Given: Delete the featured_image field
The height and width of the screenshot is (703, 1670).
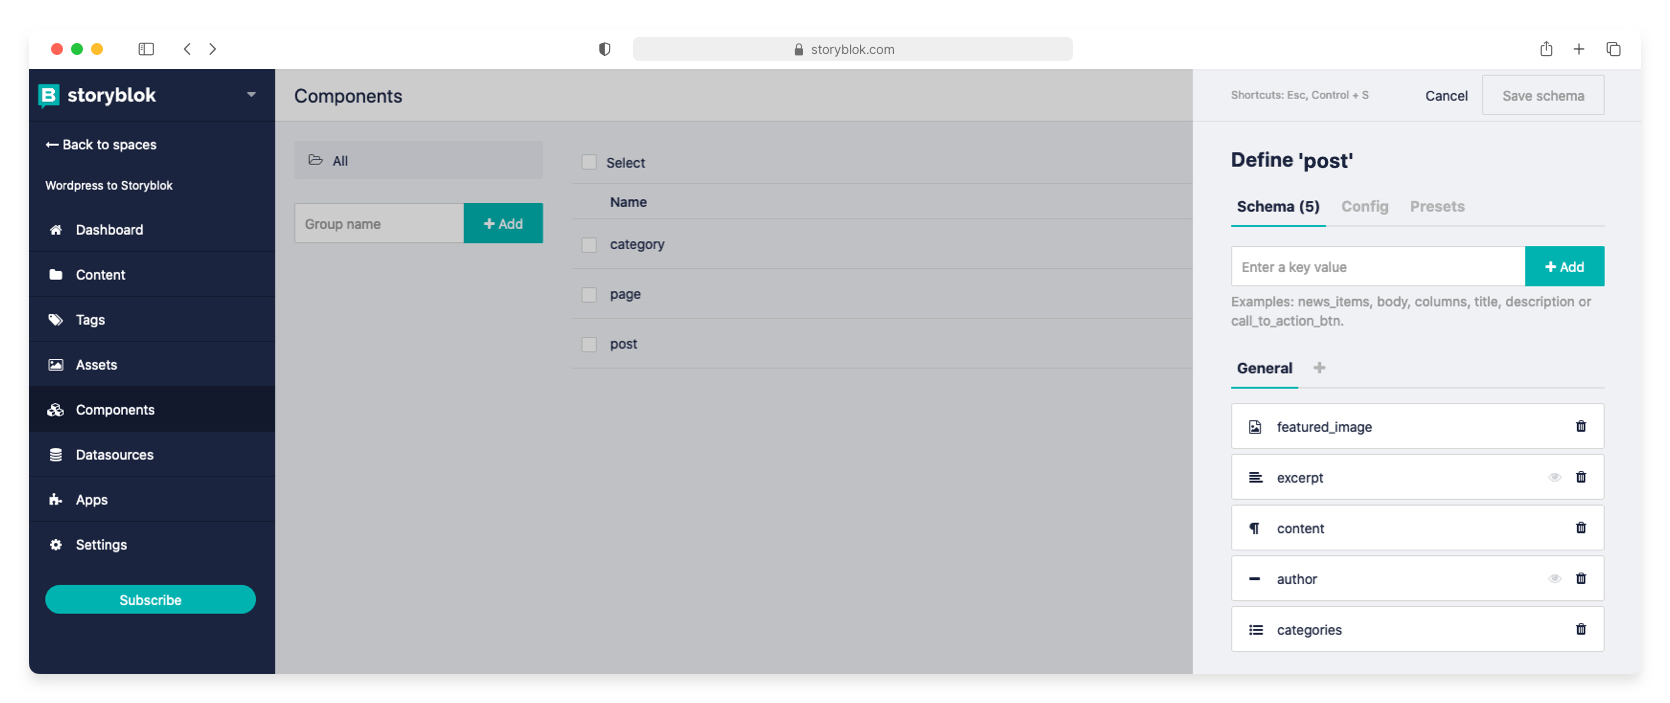Looking at the screenshot, I should pyautogui.click(x=1581, y=427).
